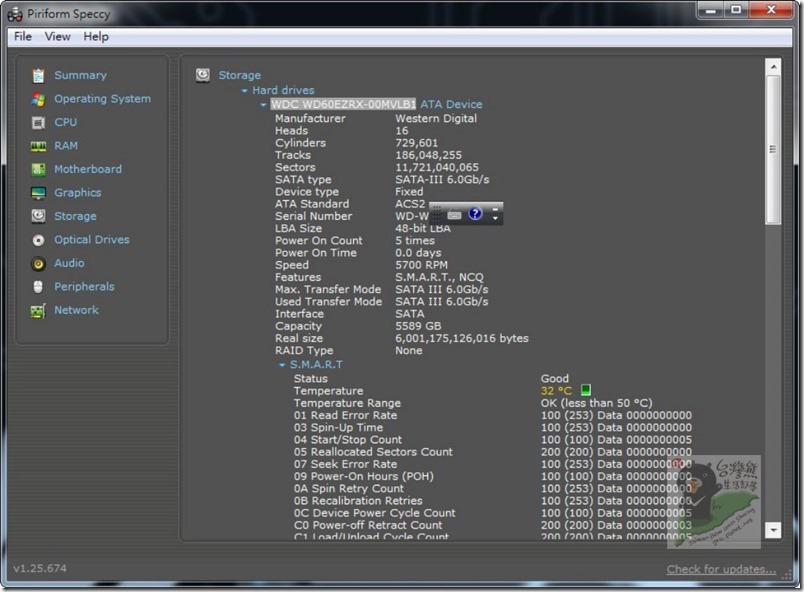This screenshot has width=804, height=592.
Task: Click the Summary clipboard icon in sidebar
Action: click(38, 75)
